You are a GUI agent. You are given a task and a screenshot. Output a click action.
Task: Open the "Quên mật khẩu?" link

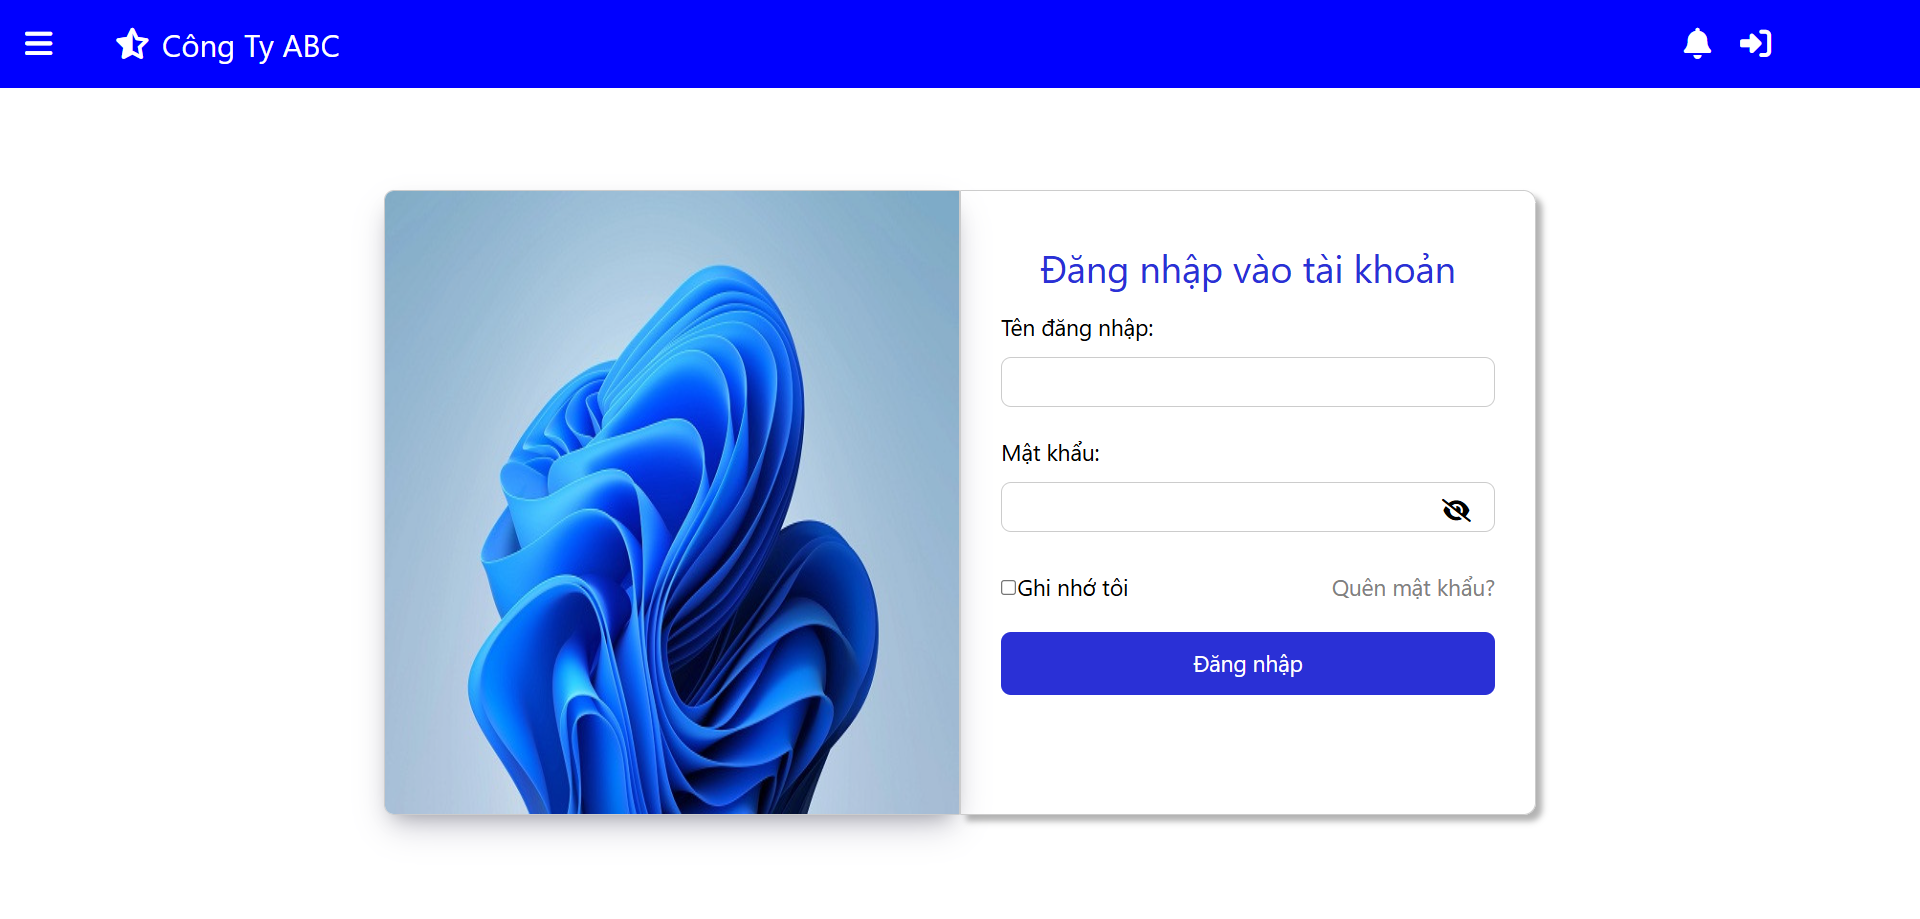click(x=1413, y=588)
